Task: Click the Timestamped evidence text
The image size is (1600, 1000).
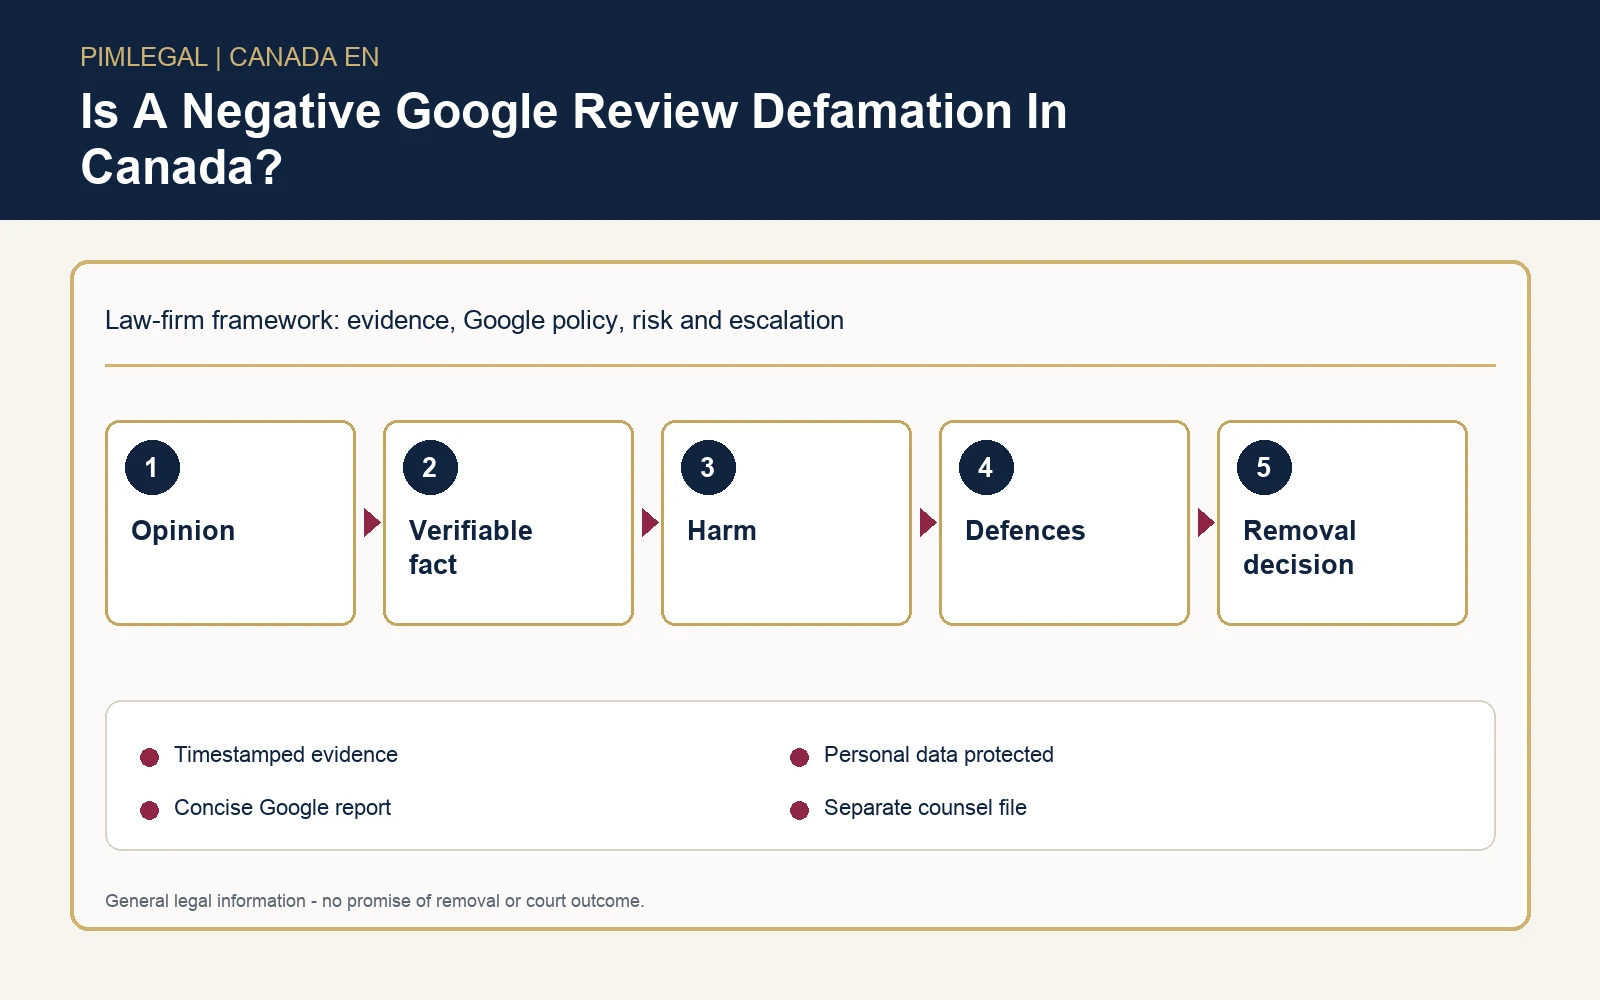Action: pos(286,755)
